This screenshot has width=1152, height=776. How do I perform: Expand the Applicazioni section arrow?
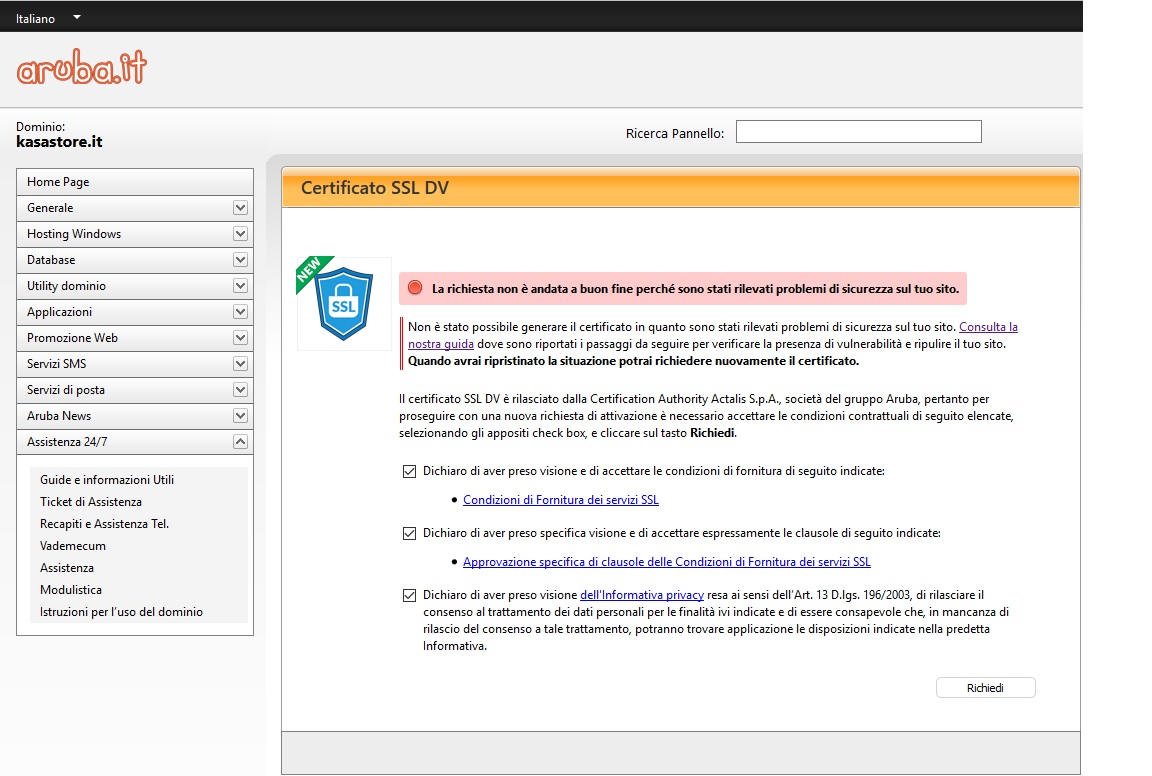pyautogui.click(x=240, y=312)
